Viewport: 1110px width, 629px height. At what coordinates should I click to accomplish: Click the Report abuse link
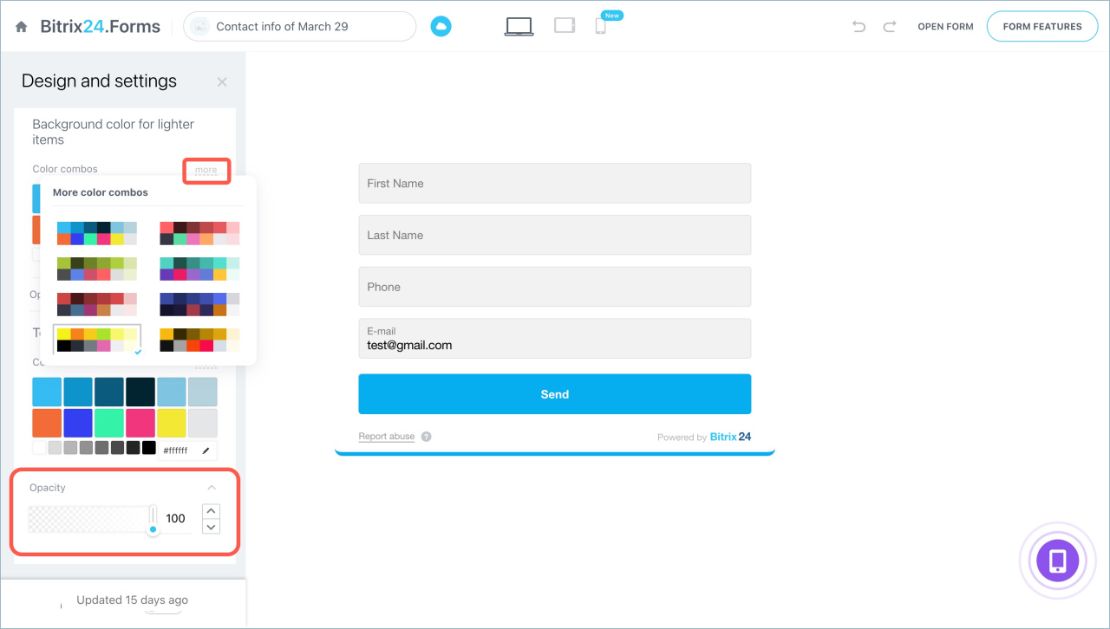pyautogui.click(x=387, y=437)
